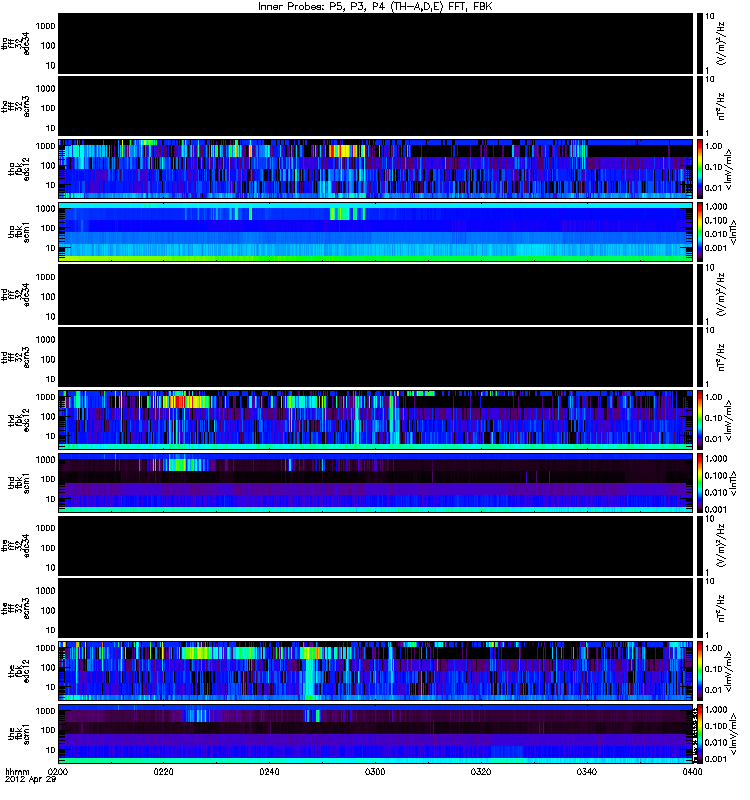Click the 'tha fff 32 edc34' y-axis label
This screenshot has width=750, height=800.
tap(15, 43)
